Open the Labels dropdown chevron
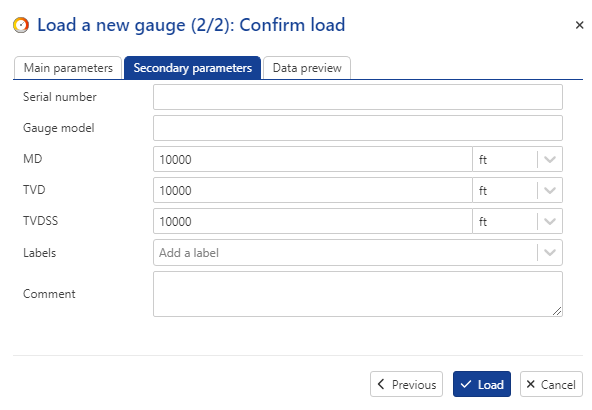This screenshot has height=410, width=592. (550, 253)
